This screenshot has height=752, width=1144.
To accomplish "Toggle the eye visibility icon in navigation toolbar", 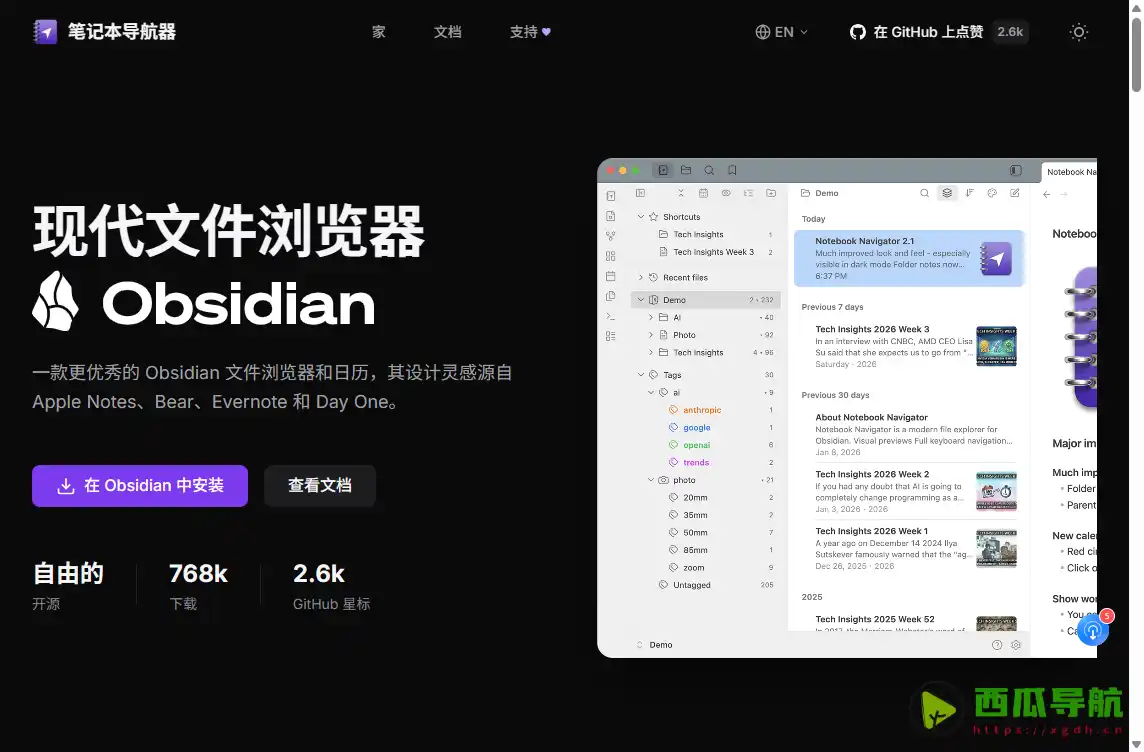I will click(726, 193).
